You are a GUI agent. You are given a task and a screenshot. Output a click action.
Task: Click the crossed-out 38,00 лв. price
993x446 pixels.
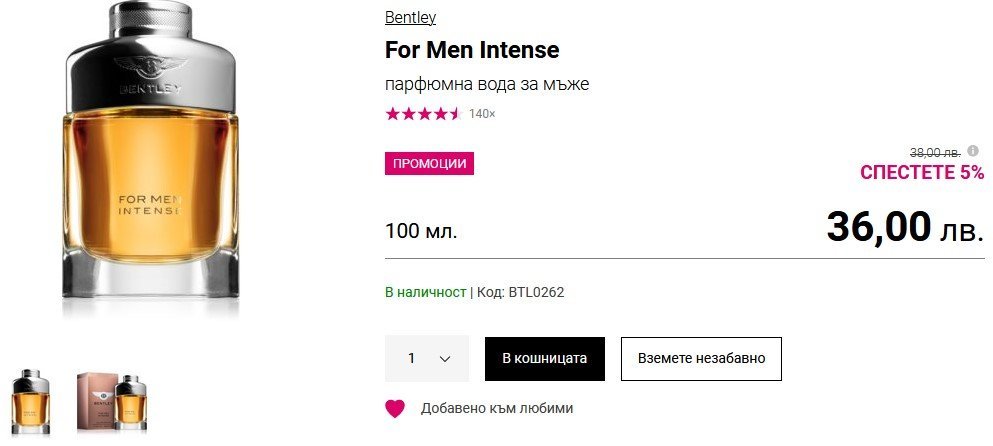935,152
